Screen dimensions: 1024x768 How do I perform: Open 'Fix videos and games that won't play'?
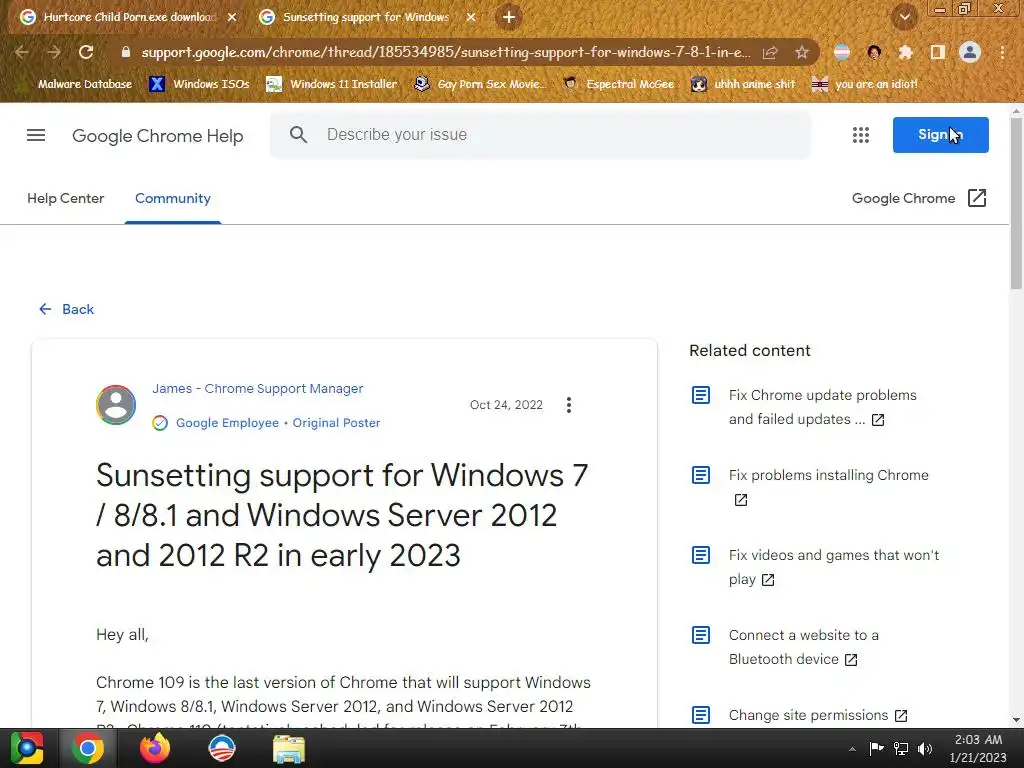point(833,567)
